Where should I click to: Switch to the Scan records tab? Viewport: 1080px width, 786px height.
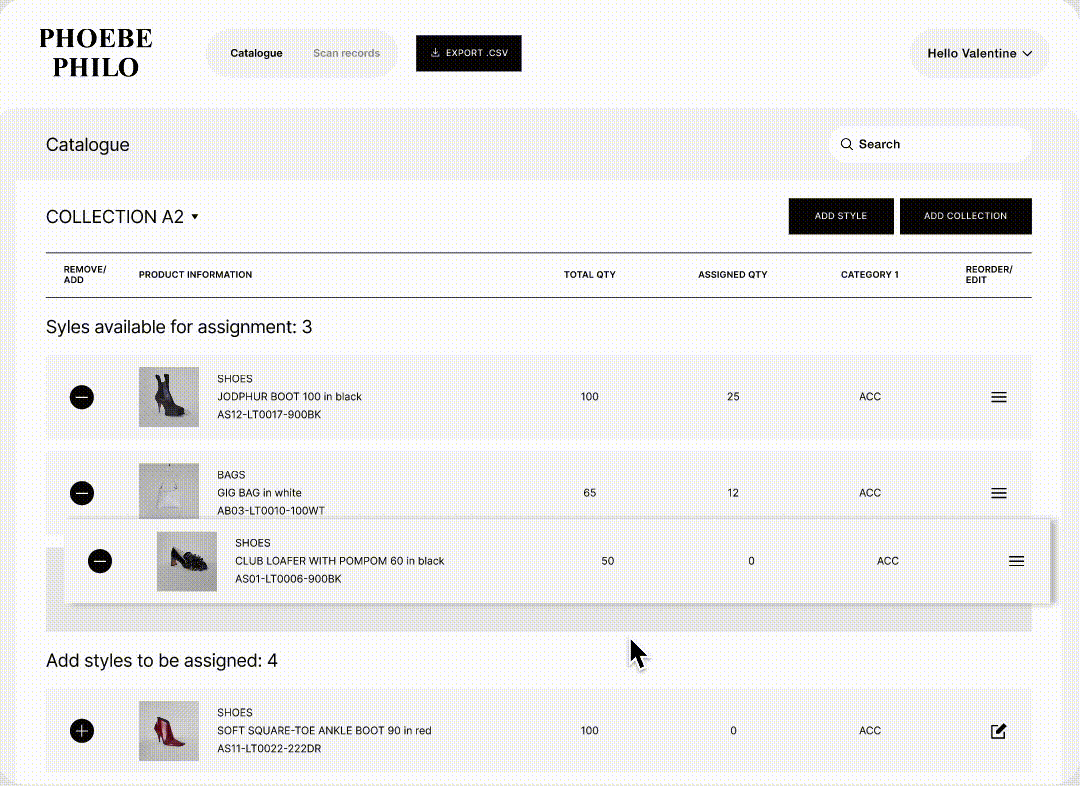(x=347, y=53)
